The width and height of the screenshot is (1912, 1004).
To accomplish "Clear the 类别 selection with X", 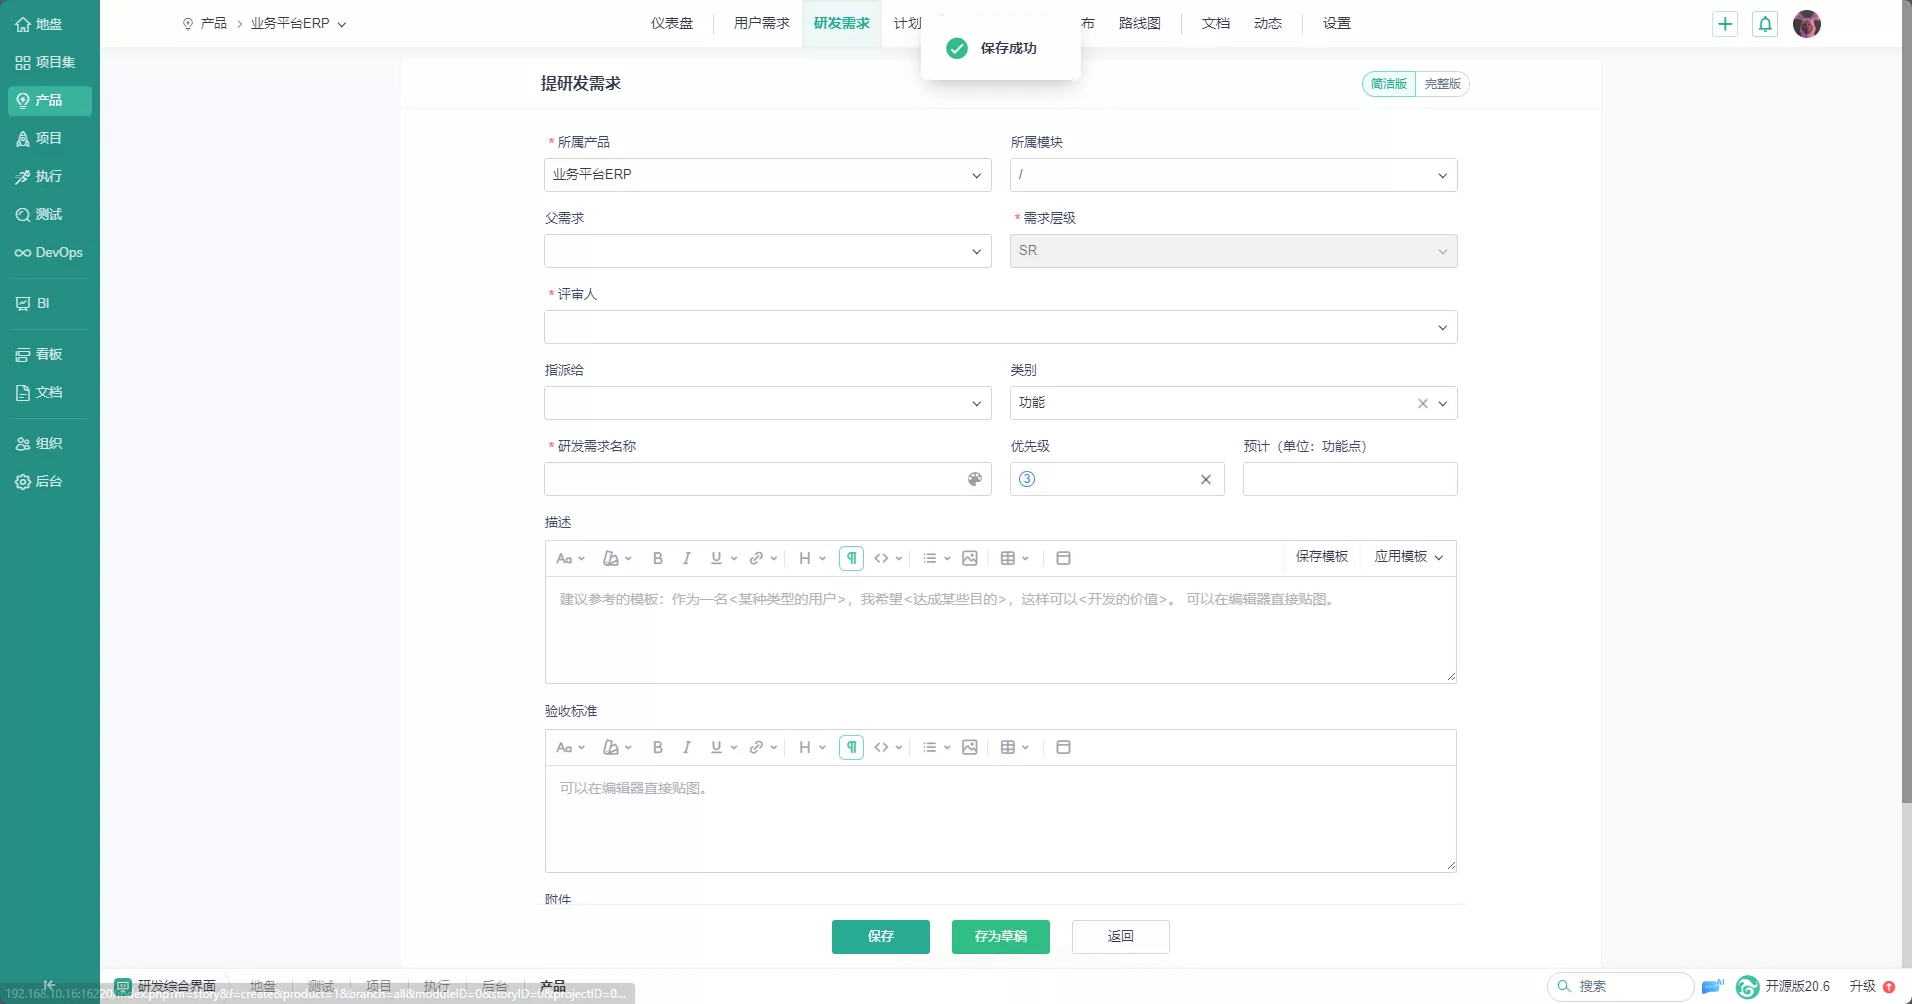I will tap(1422, 404).
